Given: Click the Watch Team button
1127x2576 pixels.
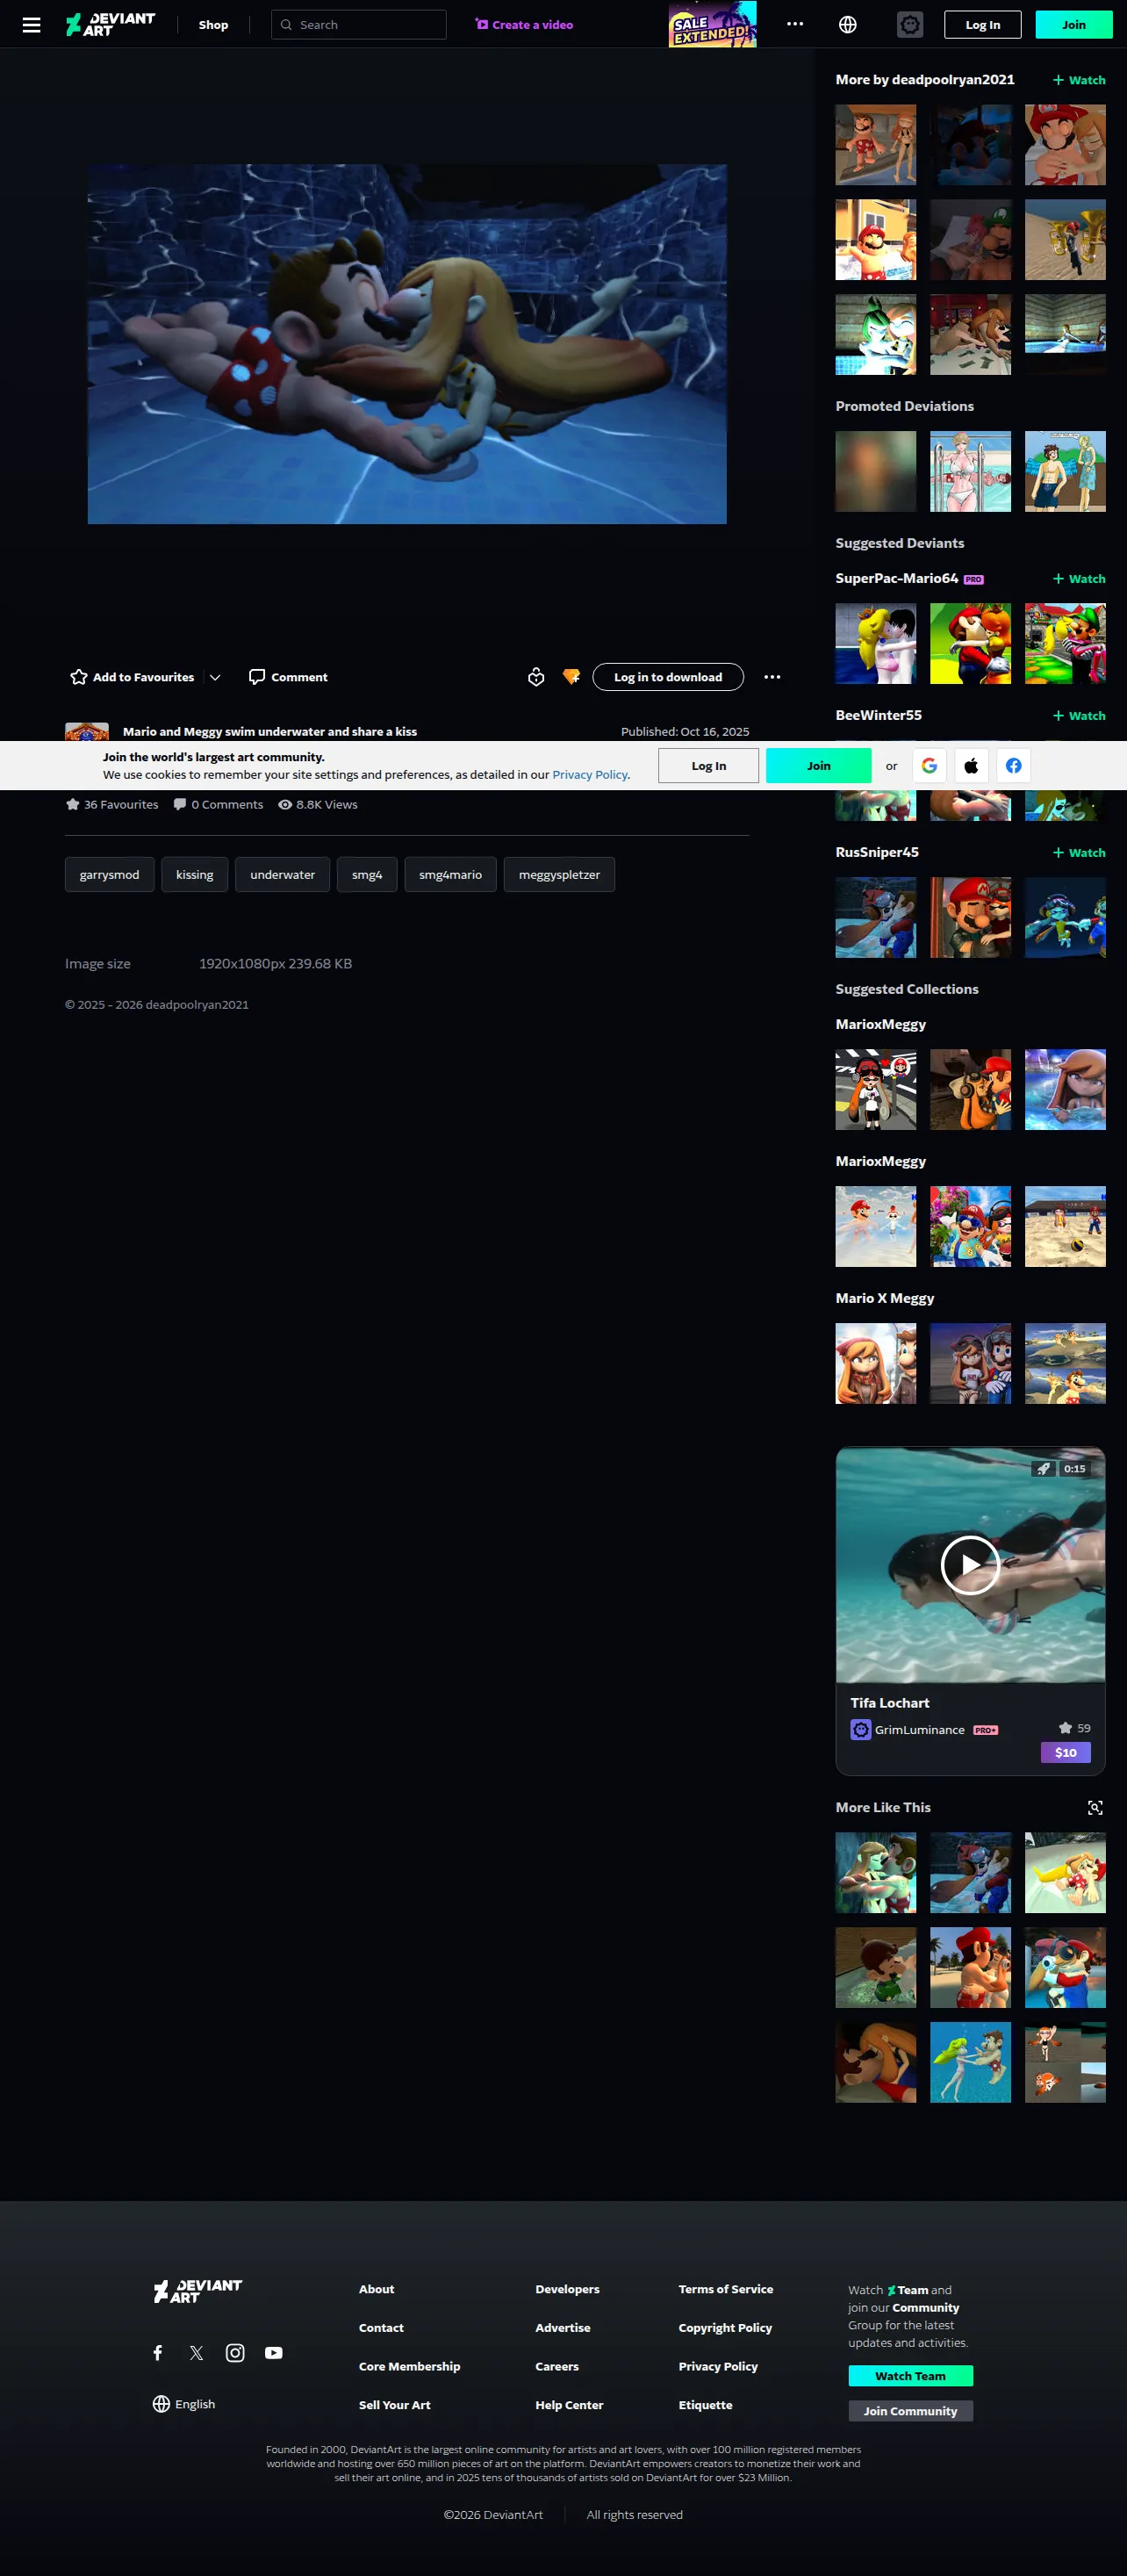Looking at the screenshot, I should click(x=910, y=2376).
